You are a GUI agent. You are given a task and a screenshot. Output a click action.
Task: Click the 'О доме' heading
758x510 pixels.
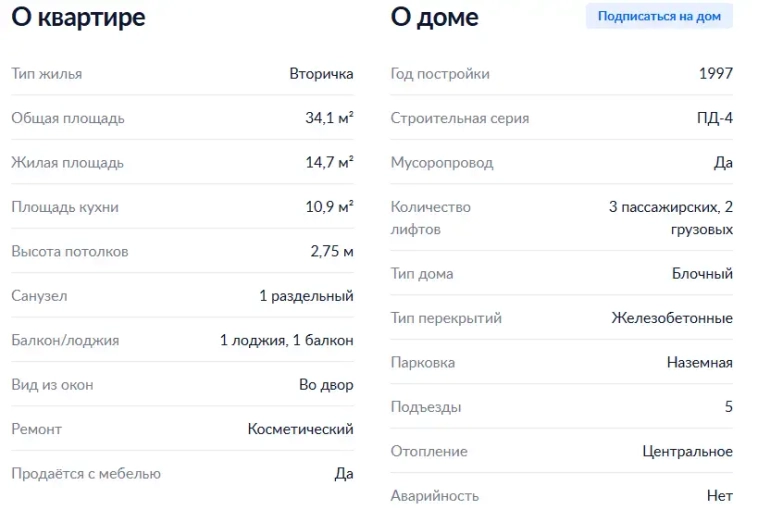pos(435,18)
